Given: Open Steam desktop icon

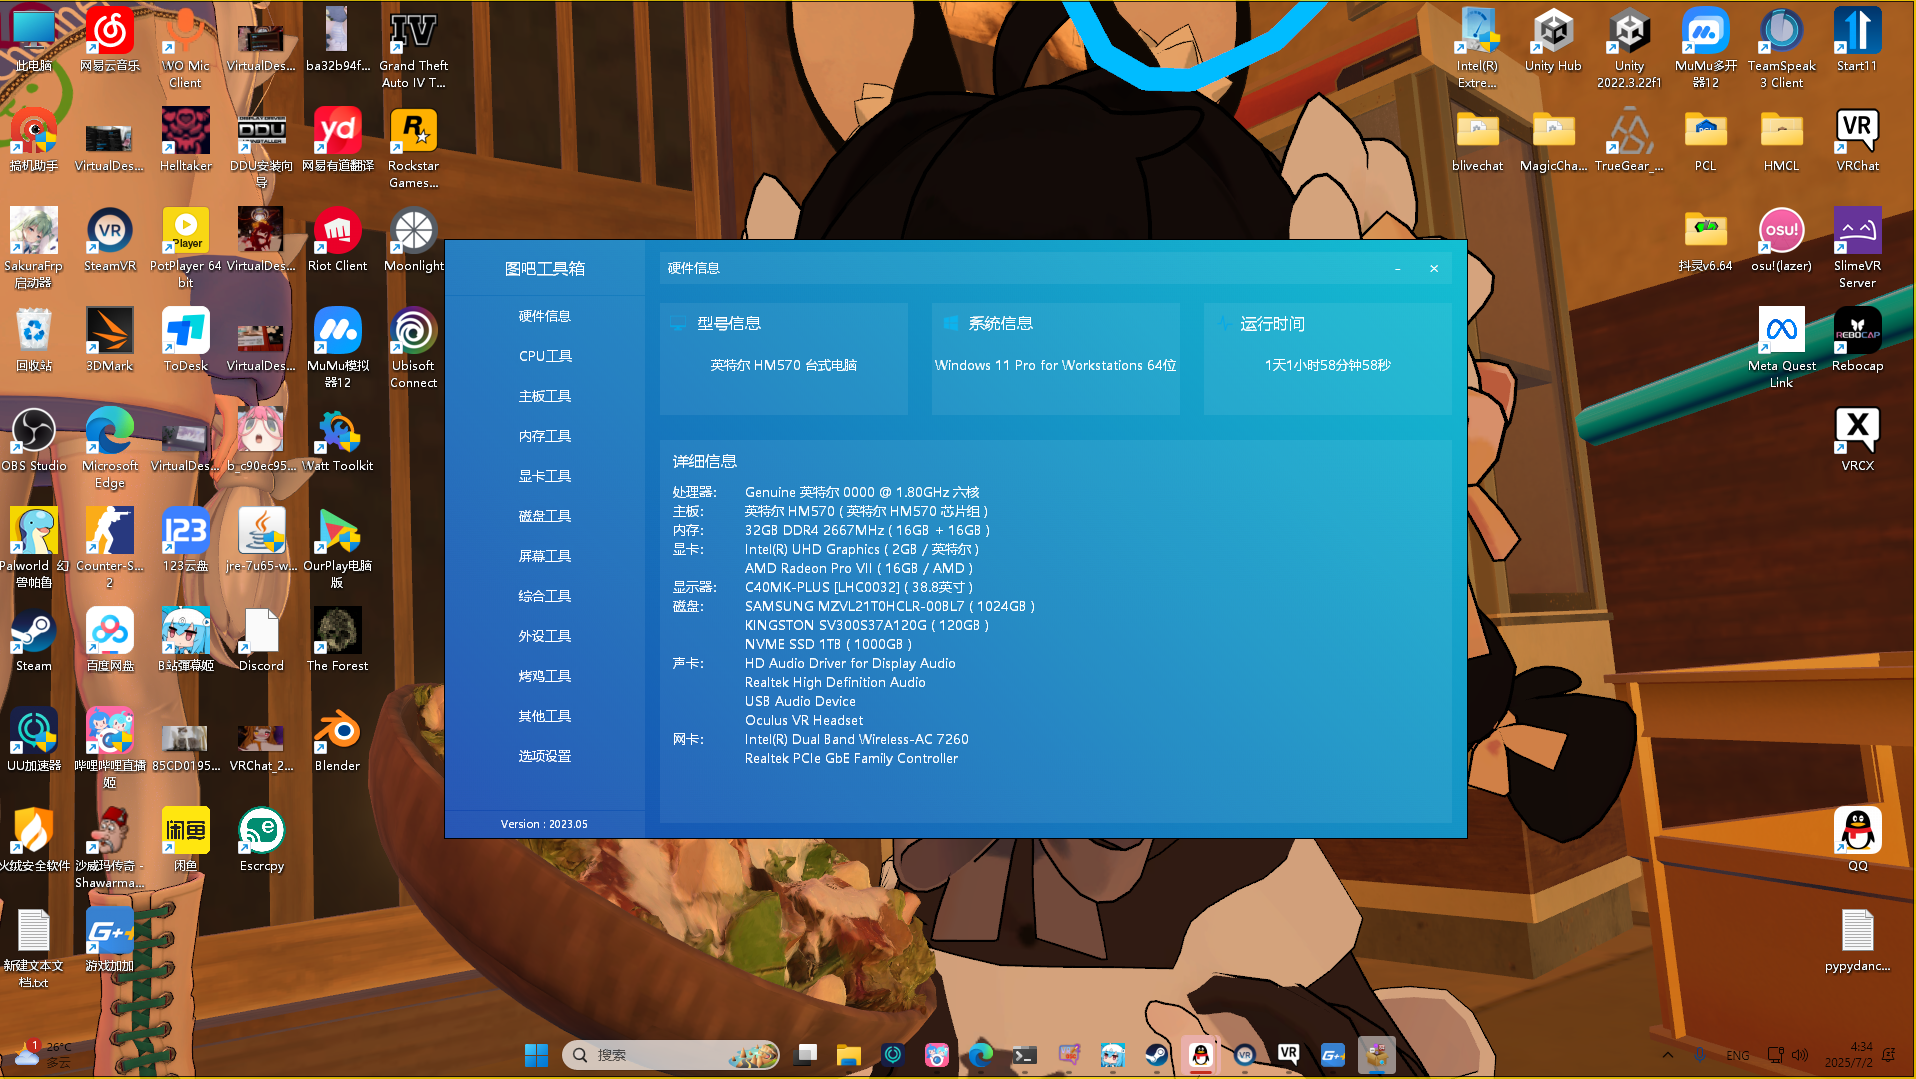Looking at the screenshot, I should [34, 640].
